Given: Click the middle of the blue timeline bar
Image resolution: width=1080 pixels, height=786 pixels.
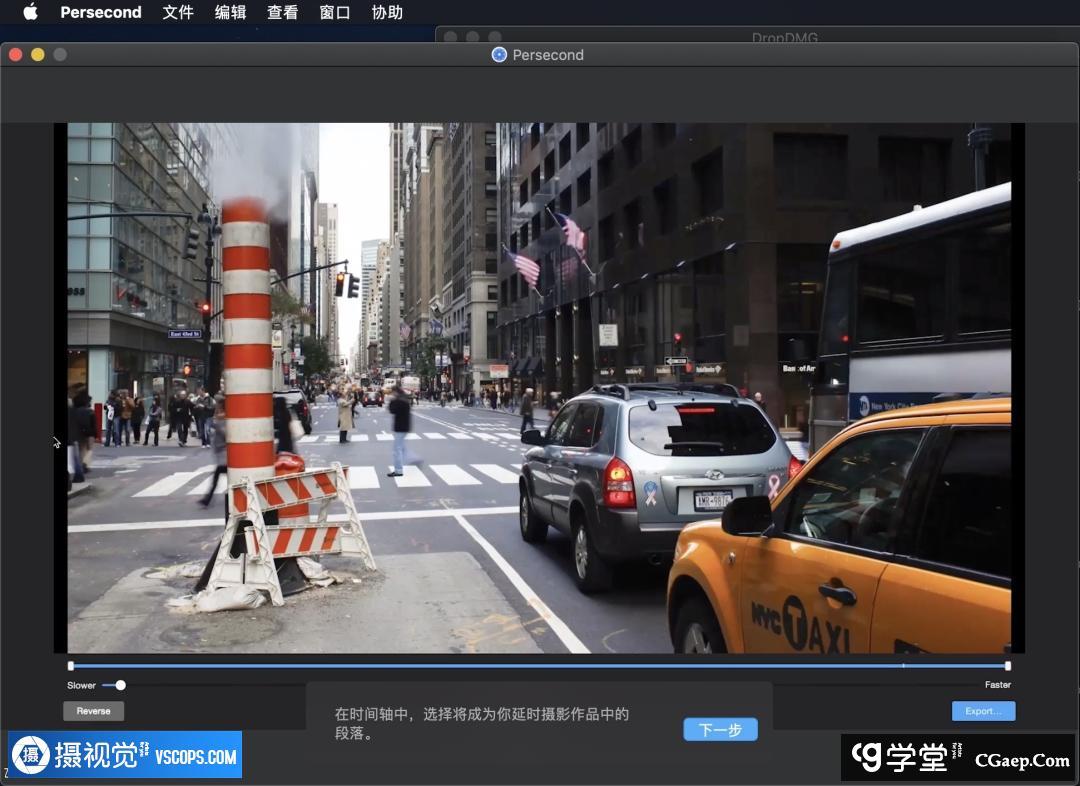Looking at the screenshot, I should click(x=540, y=665).
